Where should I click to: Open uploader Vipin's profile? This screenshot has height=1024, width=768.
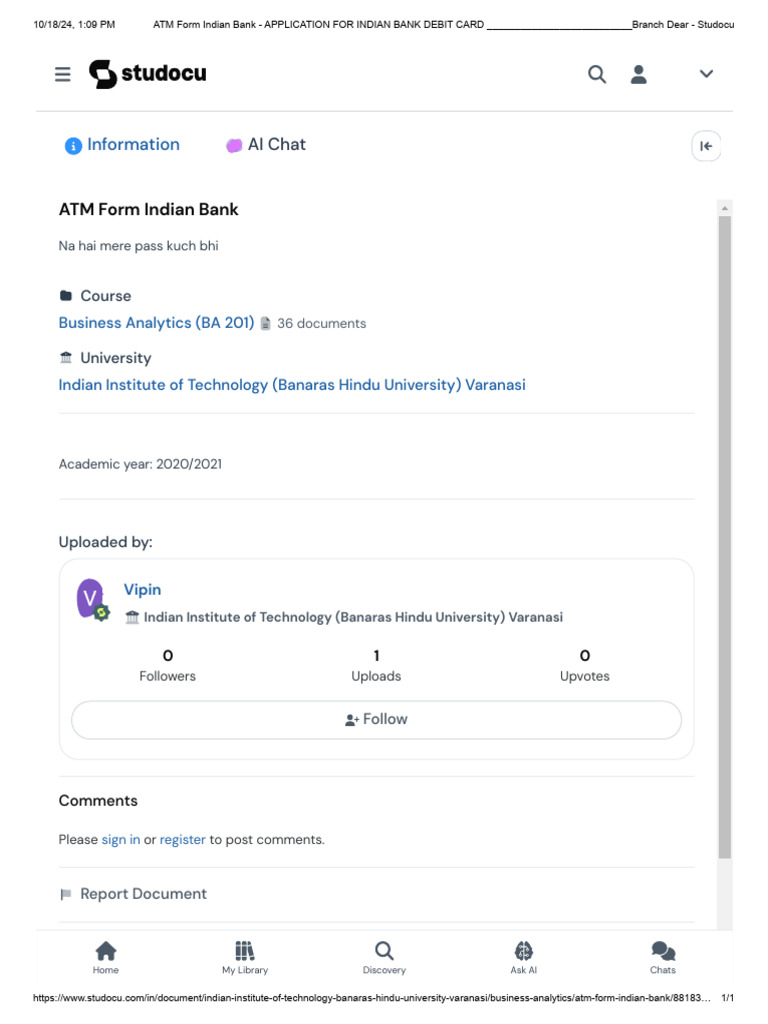click(142, 590)
